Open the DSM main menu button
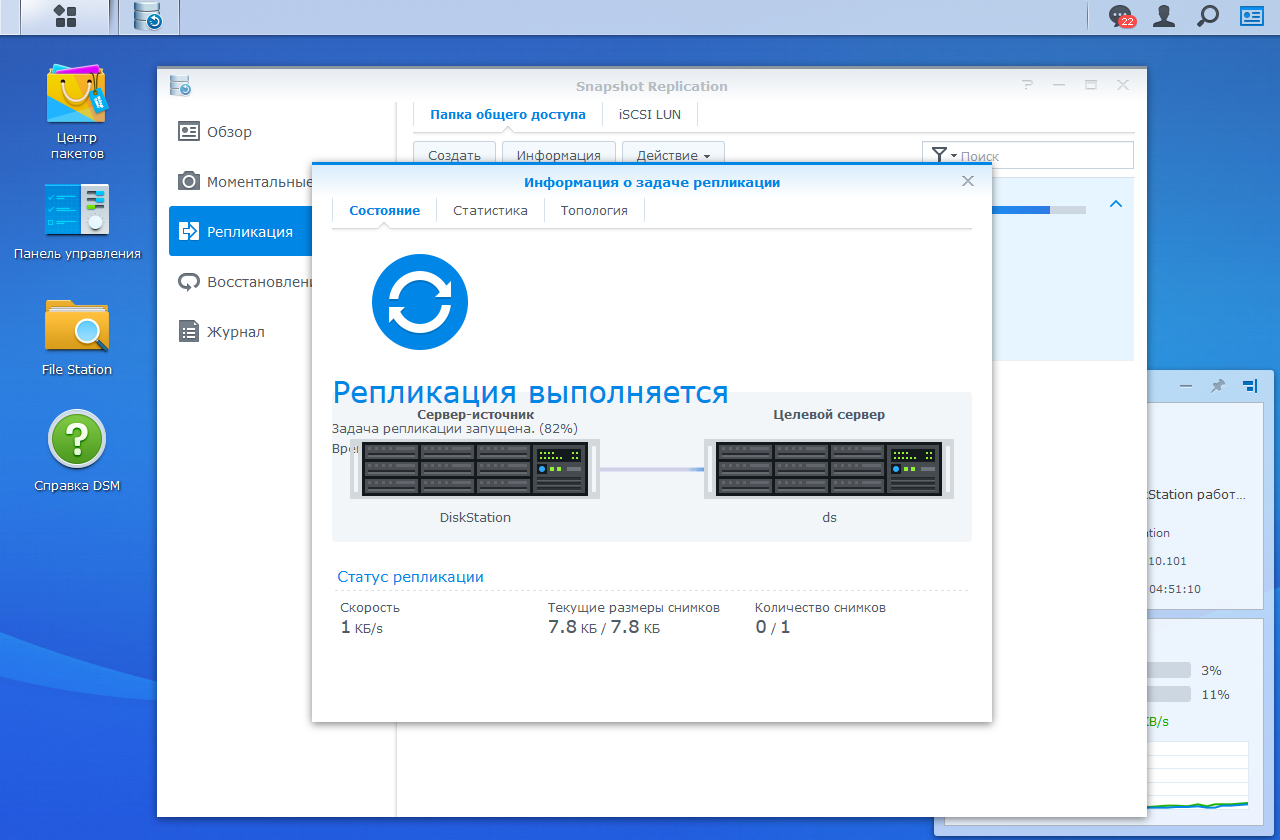 pyautogui.click(x=65, y=16)
